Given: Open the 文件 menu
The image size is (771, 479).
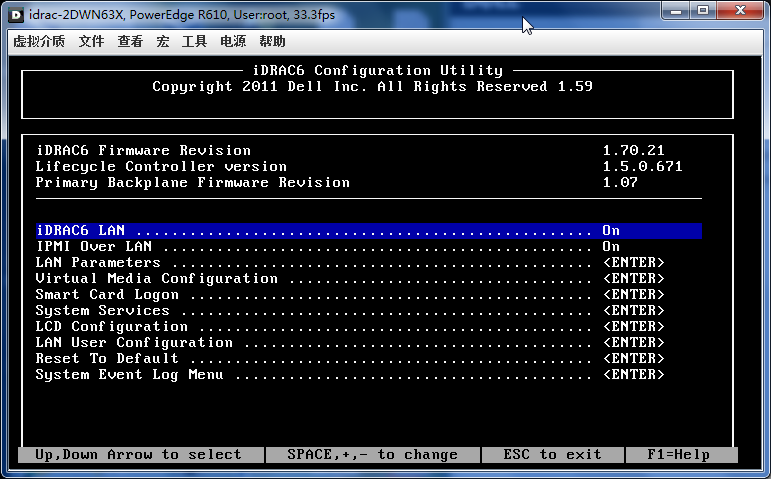Looking at the screenshot, I should click(91, 41).
